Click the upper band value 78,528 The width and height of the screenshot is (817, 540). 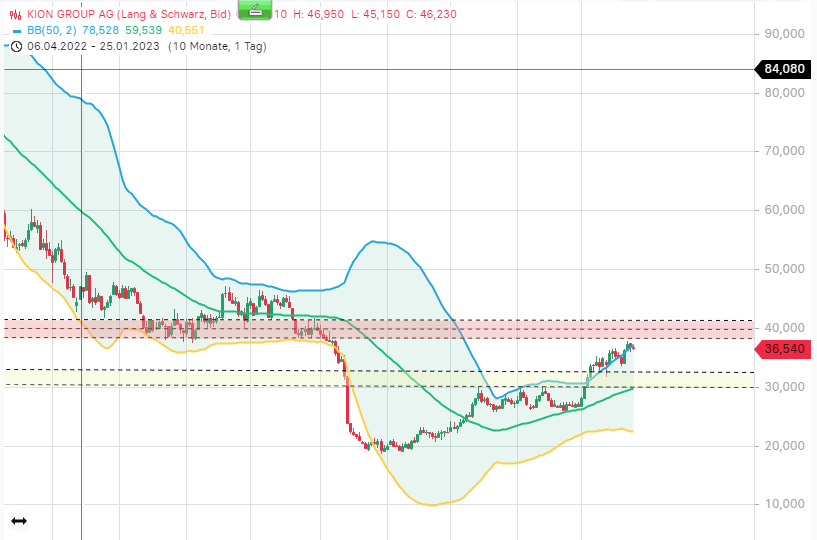101,30
